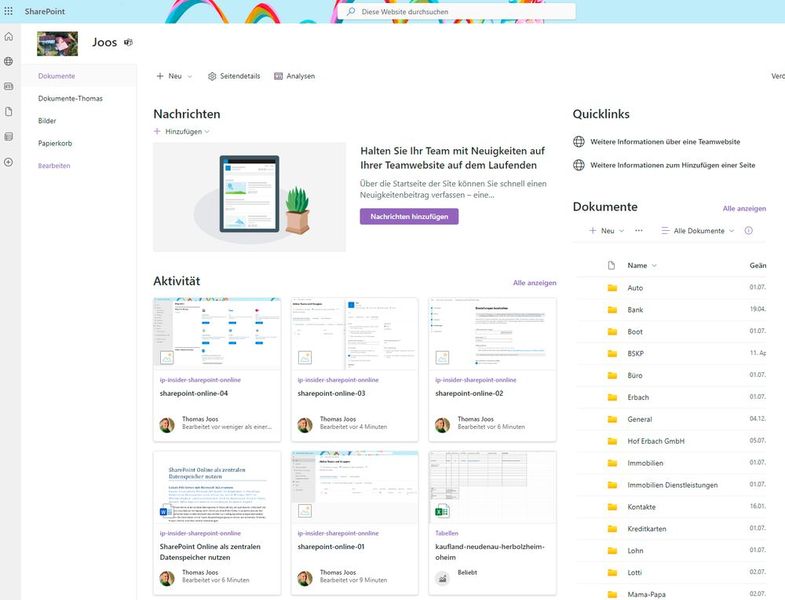Click the info details icon in Dokumente
Viewport: 785px width, 600px height.
[748, 231]
